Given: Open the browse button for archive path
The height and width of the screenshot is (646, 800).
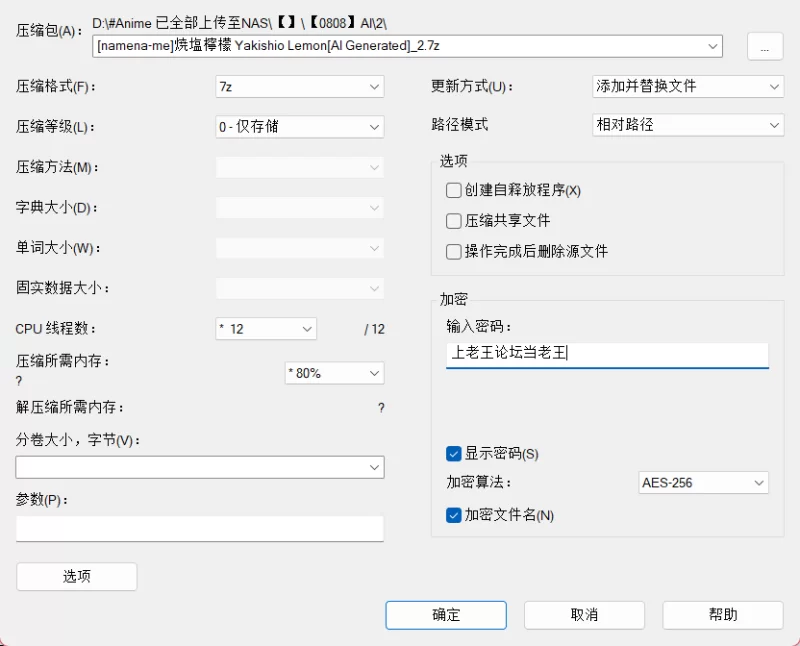Looking at the screenshot, I should 765,47.
